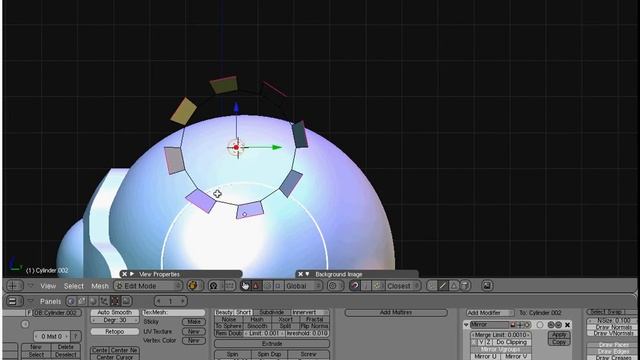The width and height of the screenshot is (640, 360).
Task: Toggle Mirror modifier Z axis
Action: (488, 342)
